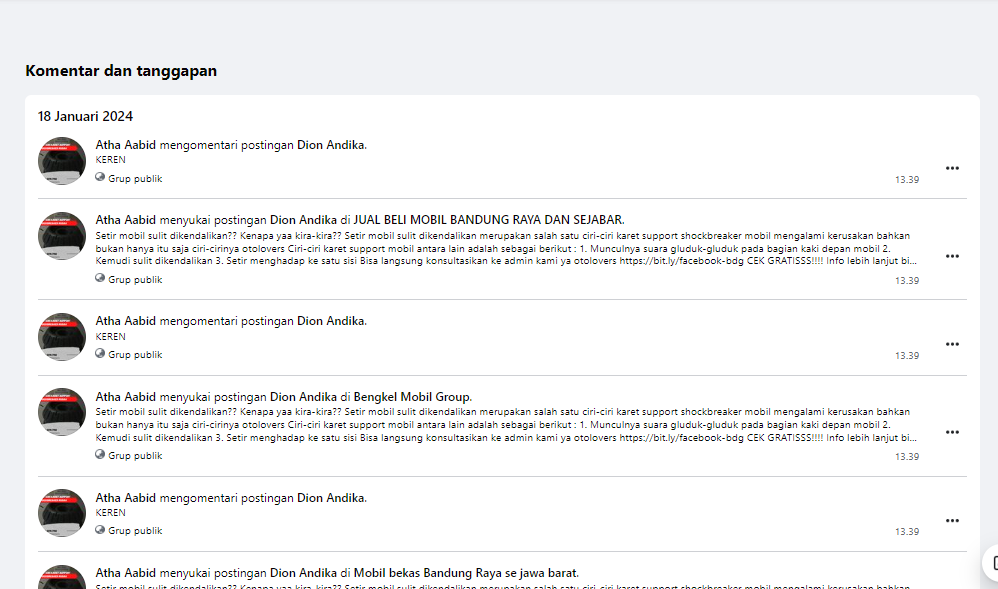Click Atha Aabid name in the topmost entry
Viewport: 998px width, 589px height.
126,145
